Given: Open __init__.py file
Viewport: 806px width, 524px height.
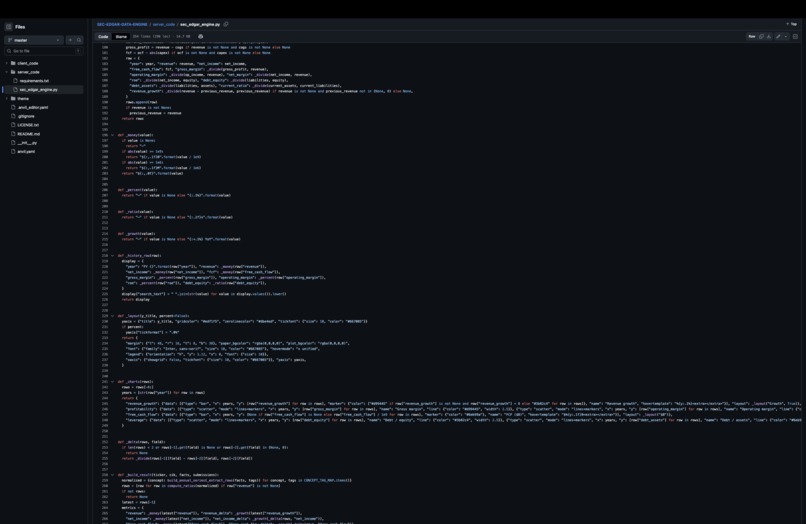Looking at the screenshot, I should pyautogui.click(x=27, y=142).
